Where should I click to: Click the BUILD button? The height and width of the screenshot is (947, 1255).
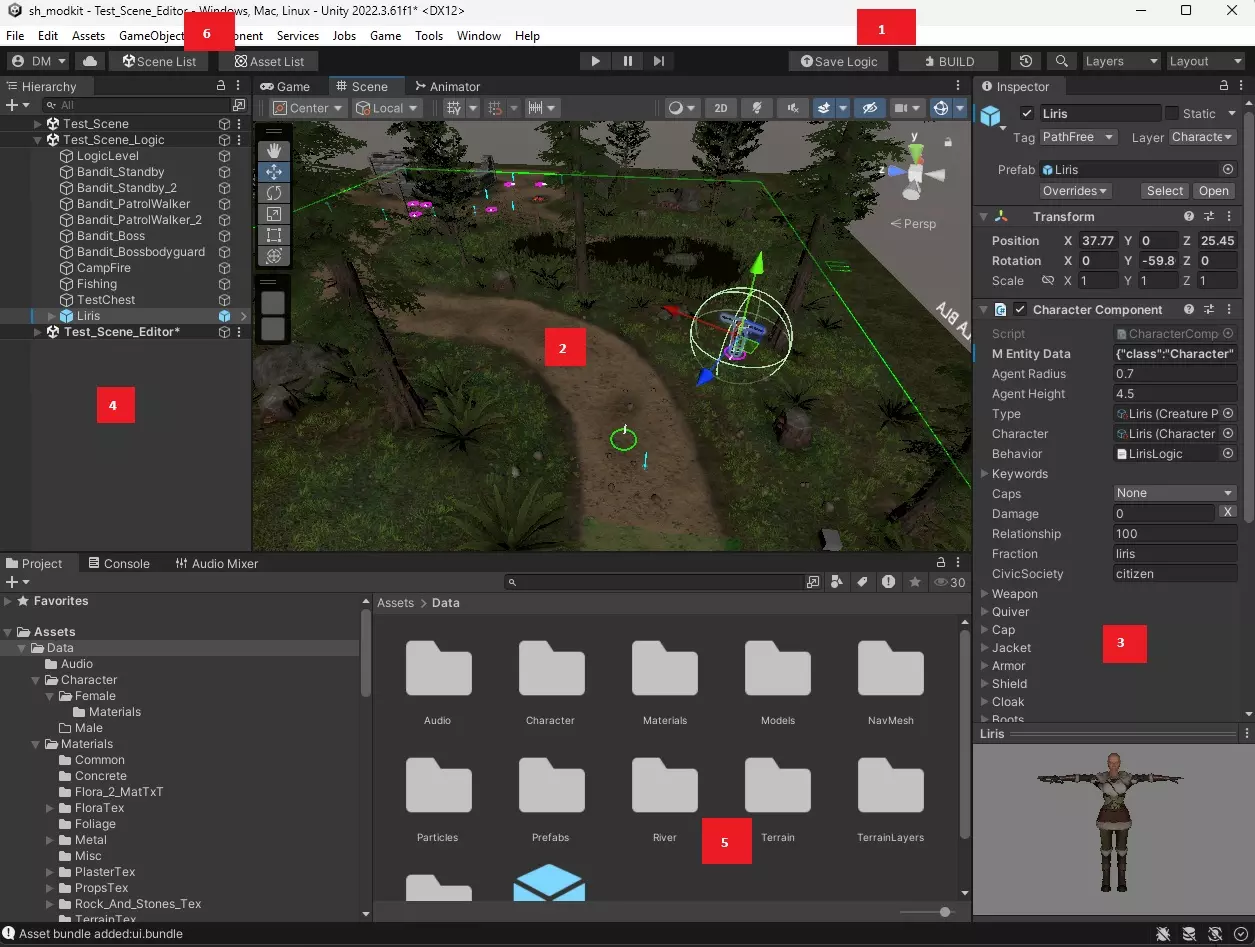948,61
